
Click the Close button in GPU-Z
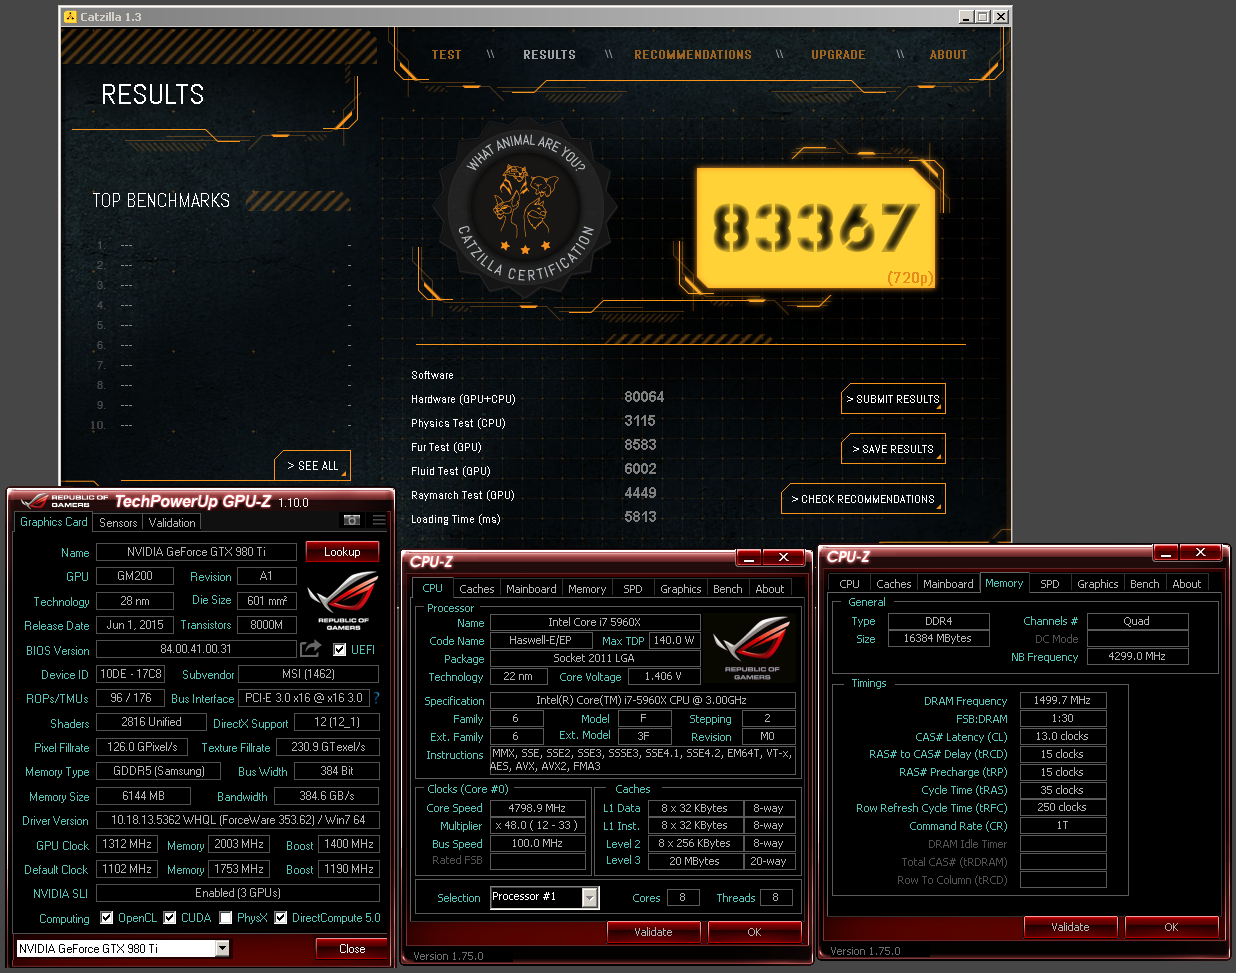click(x=352, y=949)
